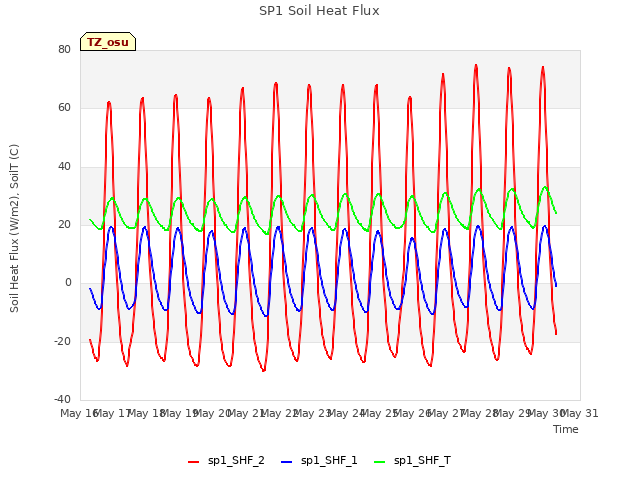The image size is (640, 480).
Task: Click the green sp1_SHF_T legend swatch
Action: pos(380,462)
